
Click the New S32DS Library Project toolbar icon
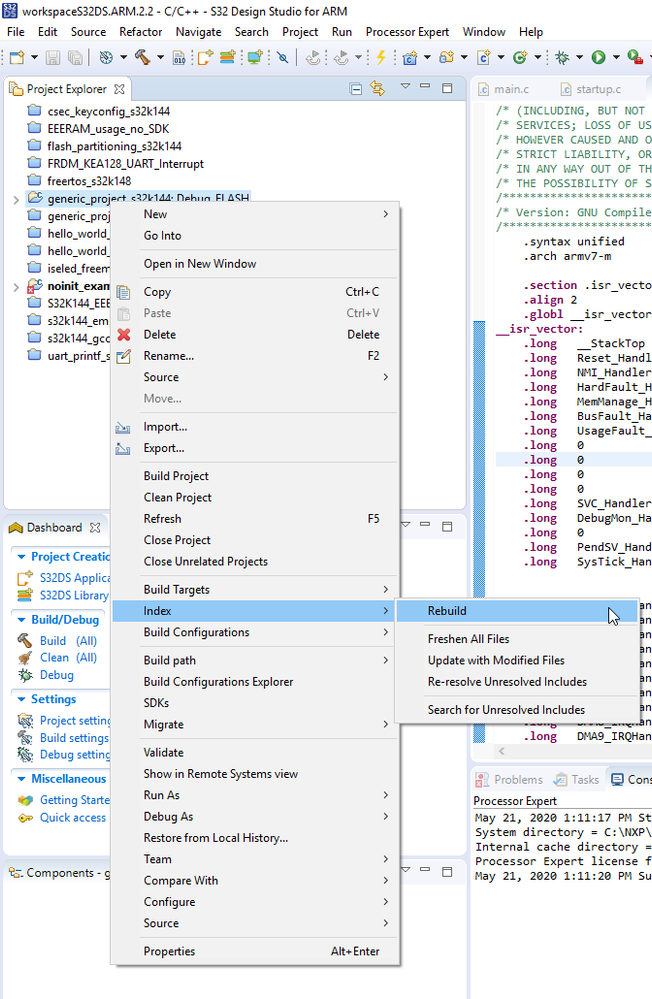coord(228,57)
